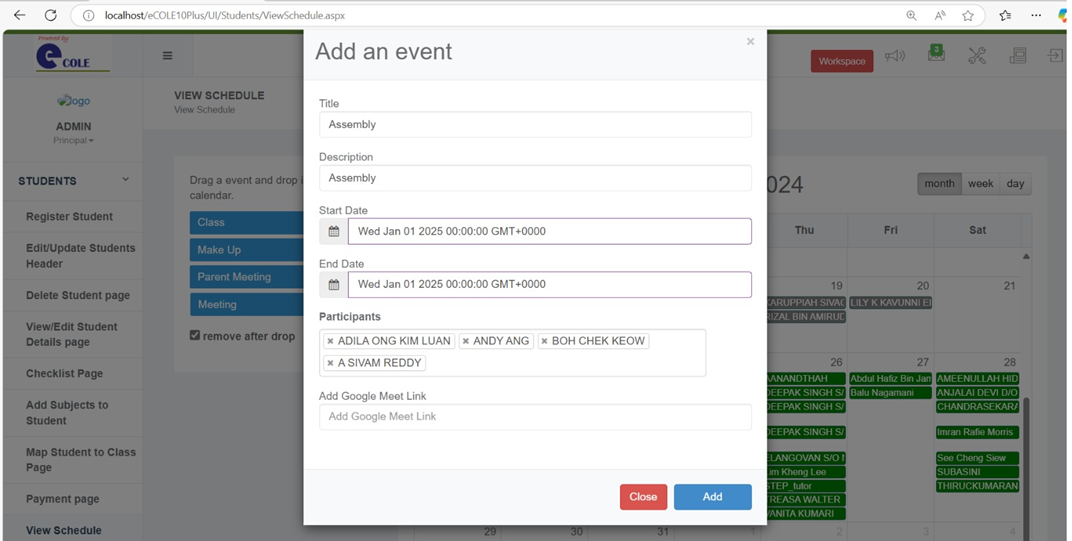Open VANITA KUMARI calendar event
The width and height of the screenshot is (1072, 541).
[806, 513]
